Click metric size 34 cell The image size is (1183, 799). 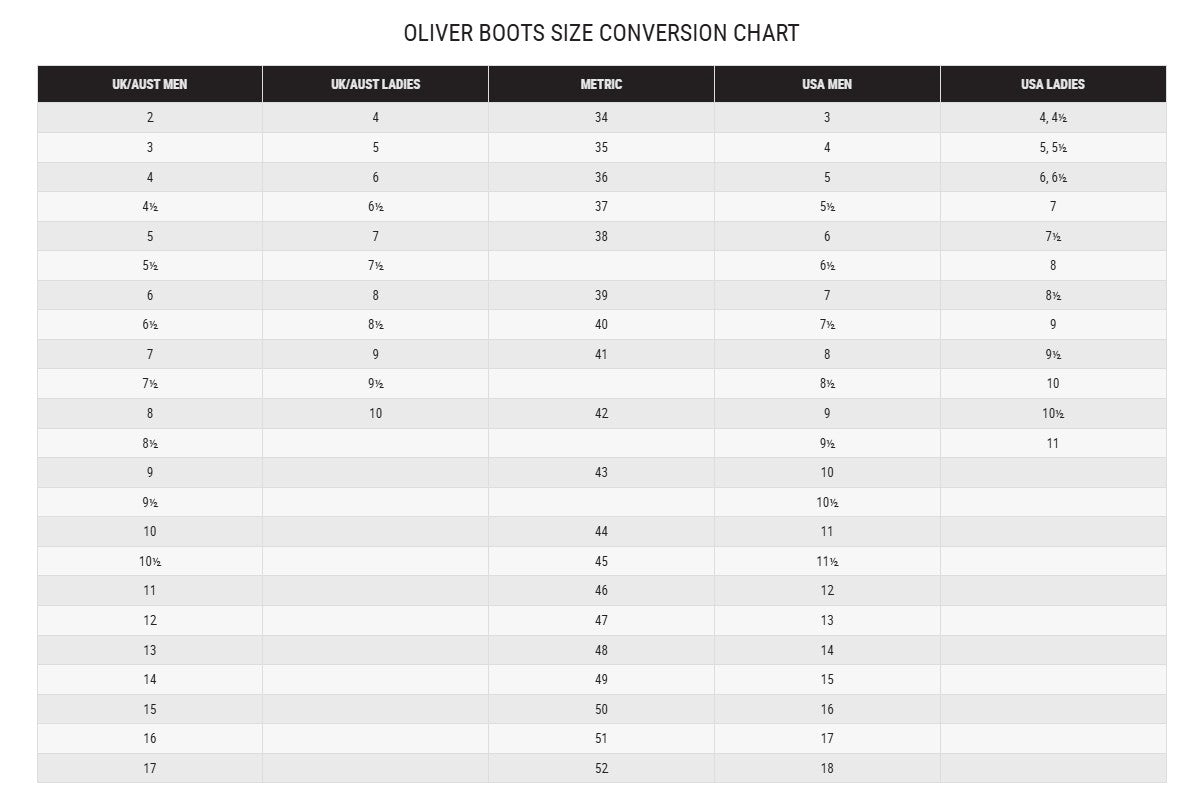601,117
